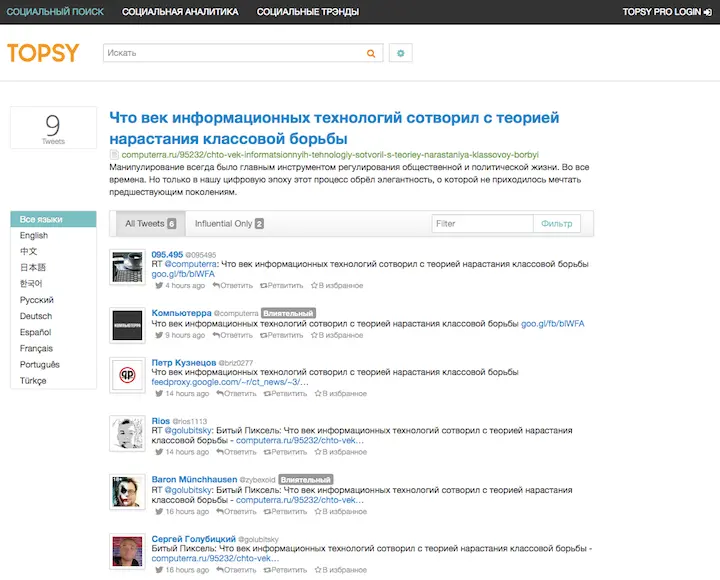Choose Deutsch in language list
The width and height of the screenshot is (720, 580).
click(x=36, y=316)
